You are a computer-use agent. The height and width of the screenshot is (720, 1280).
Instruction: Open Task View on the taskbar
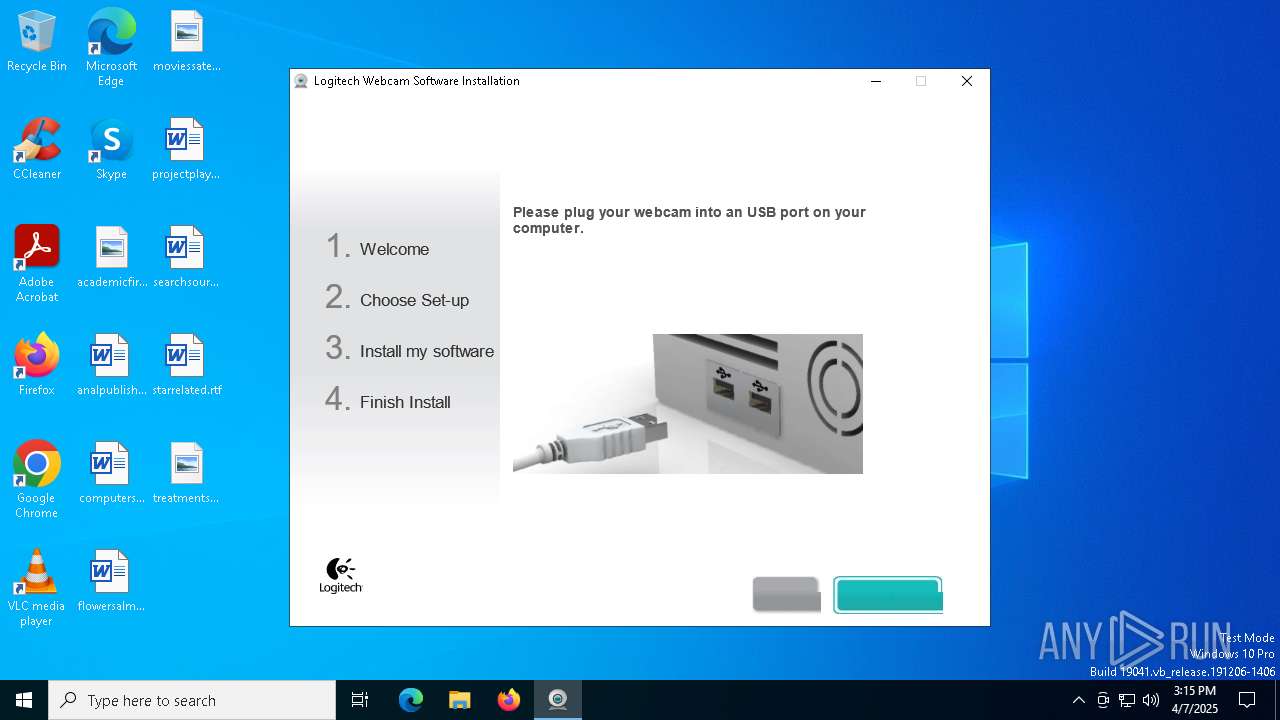coord(360,700)
